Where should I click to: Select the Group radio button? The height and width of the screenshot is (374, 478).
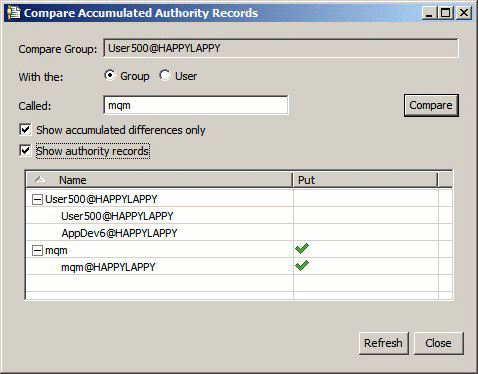click(110, 75)
